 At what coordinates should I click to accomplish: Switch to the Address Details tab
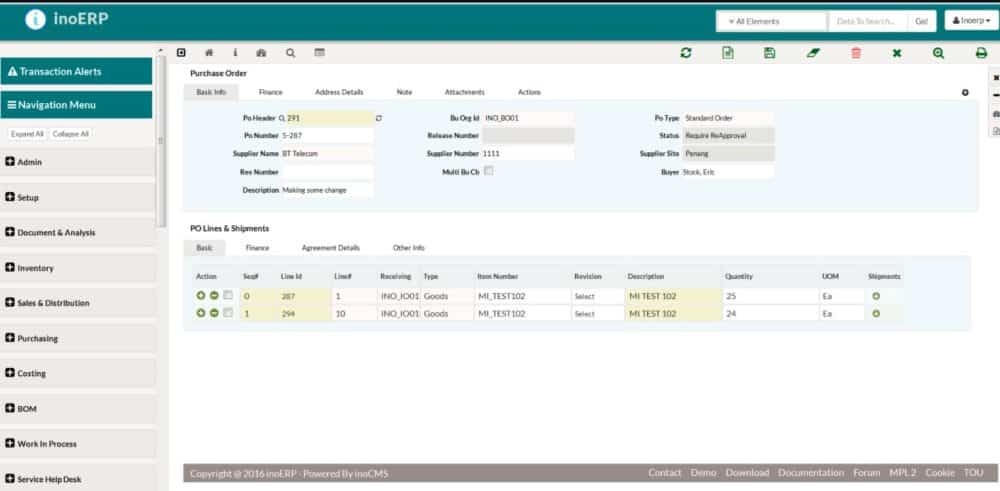point(339,92)
